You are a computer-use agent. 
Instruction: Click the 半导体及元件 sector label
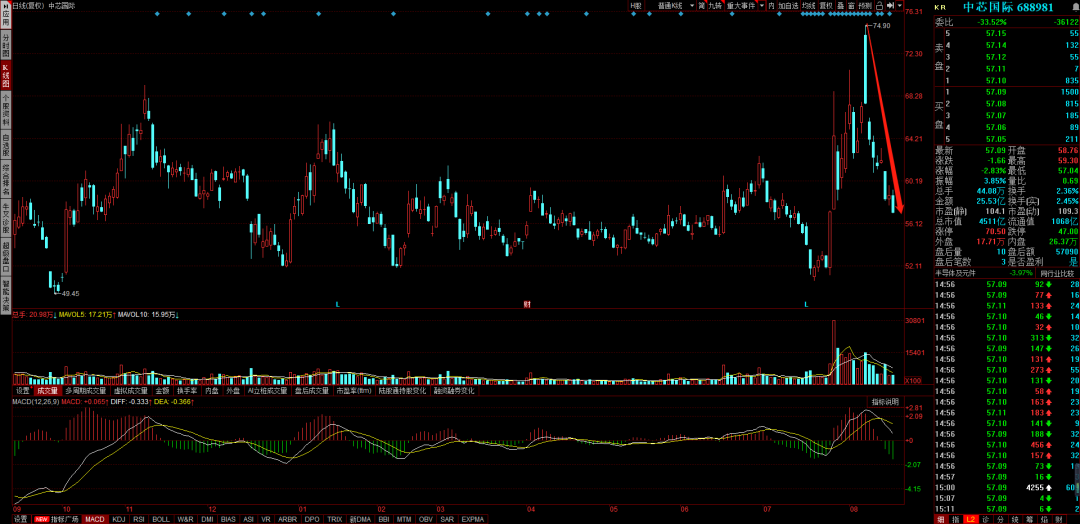tap(954, 273)
